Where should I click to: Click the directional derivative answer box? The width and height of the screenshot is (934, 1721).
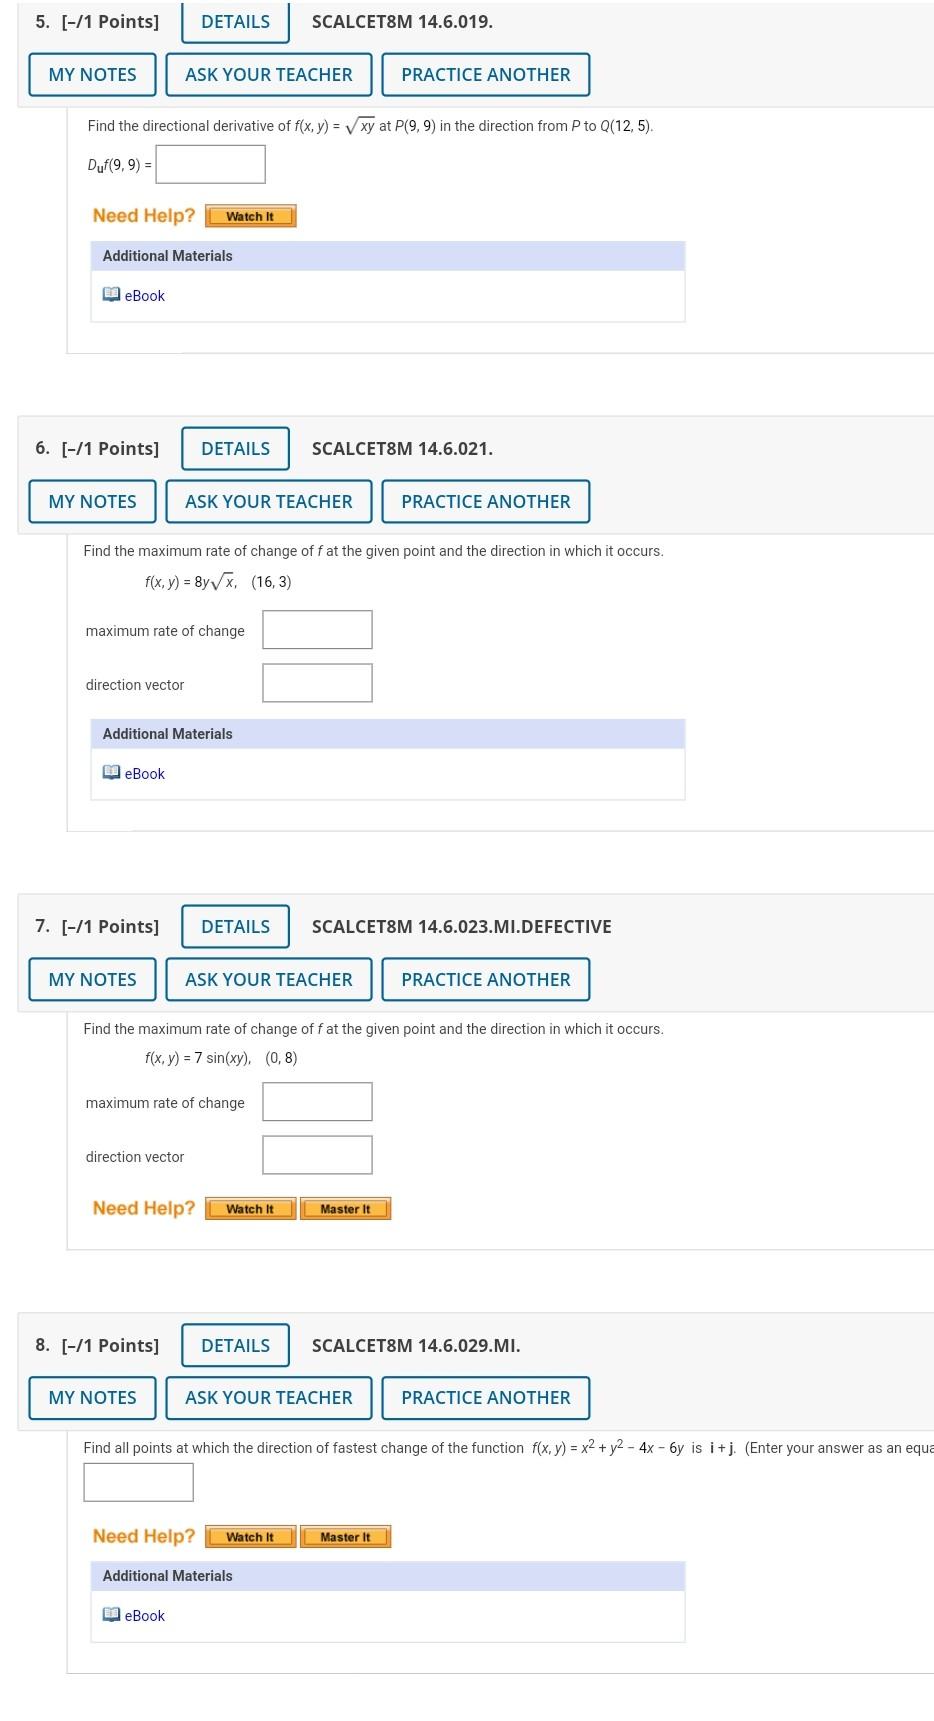tap(209, 163)
